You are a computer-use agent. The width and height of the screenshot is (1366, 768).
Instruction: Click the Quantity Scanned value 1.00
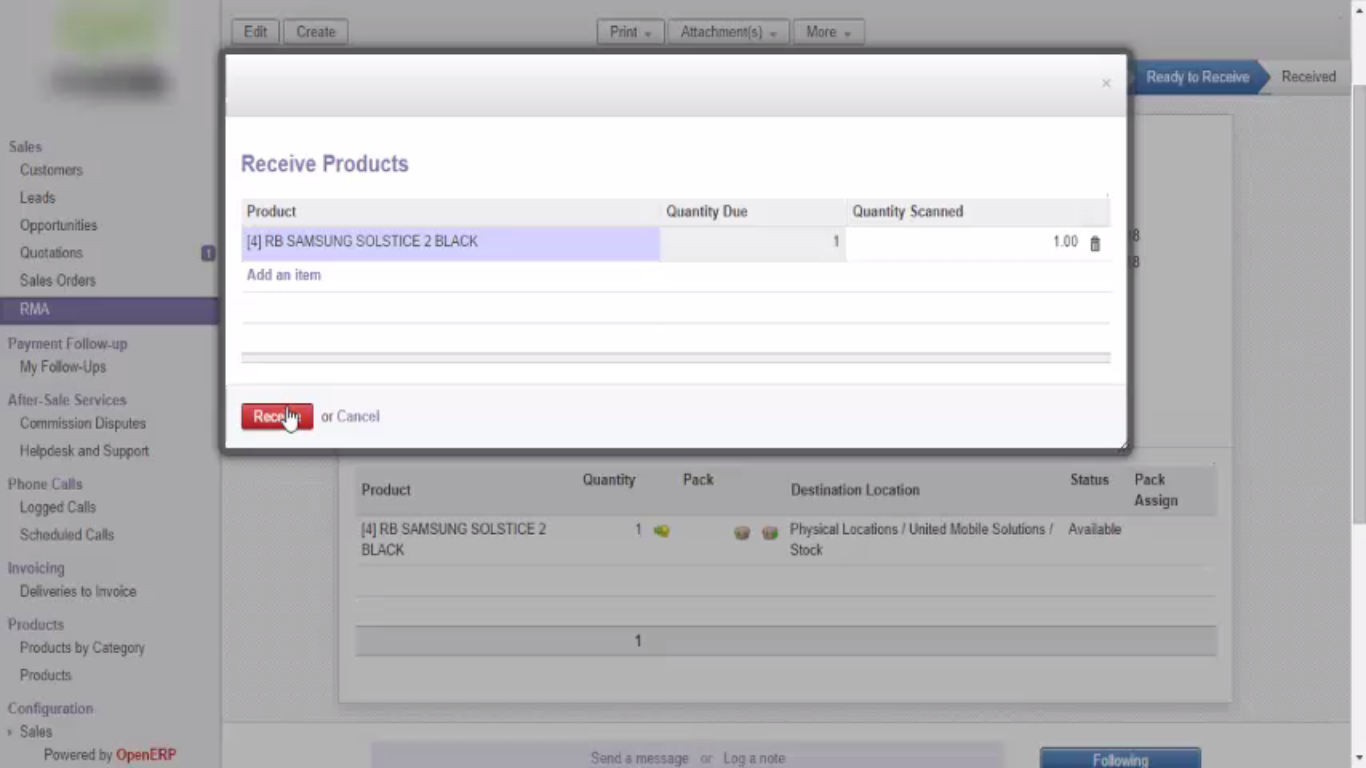click(x=1065, y=242)
